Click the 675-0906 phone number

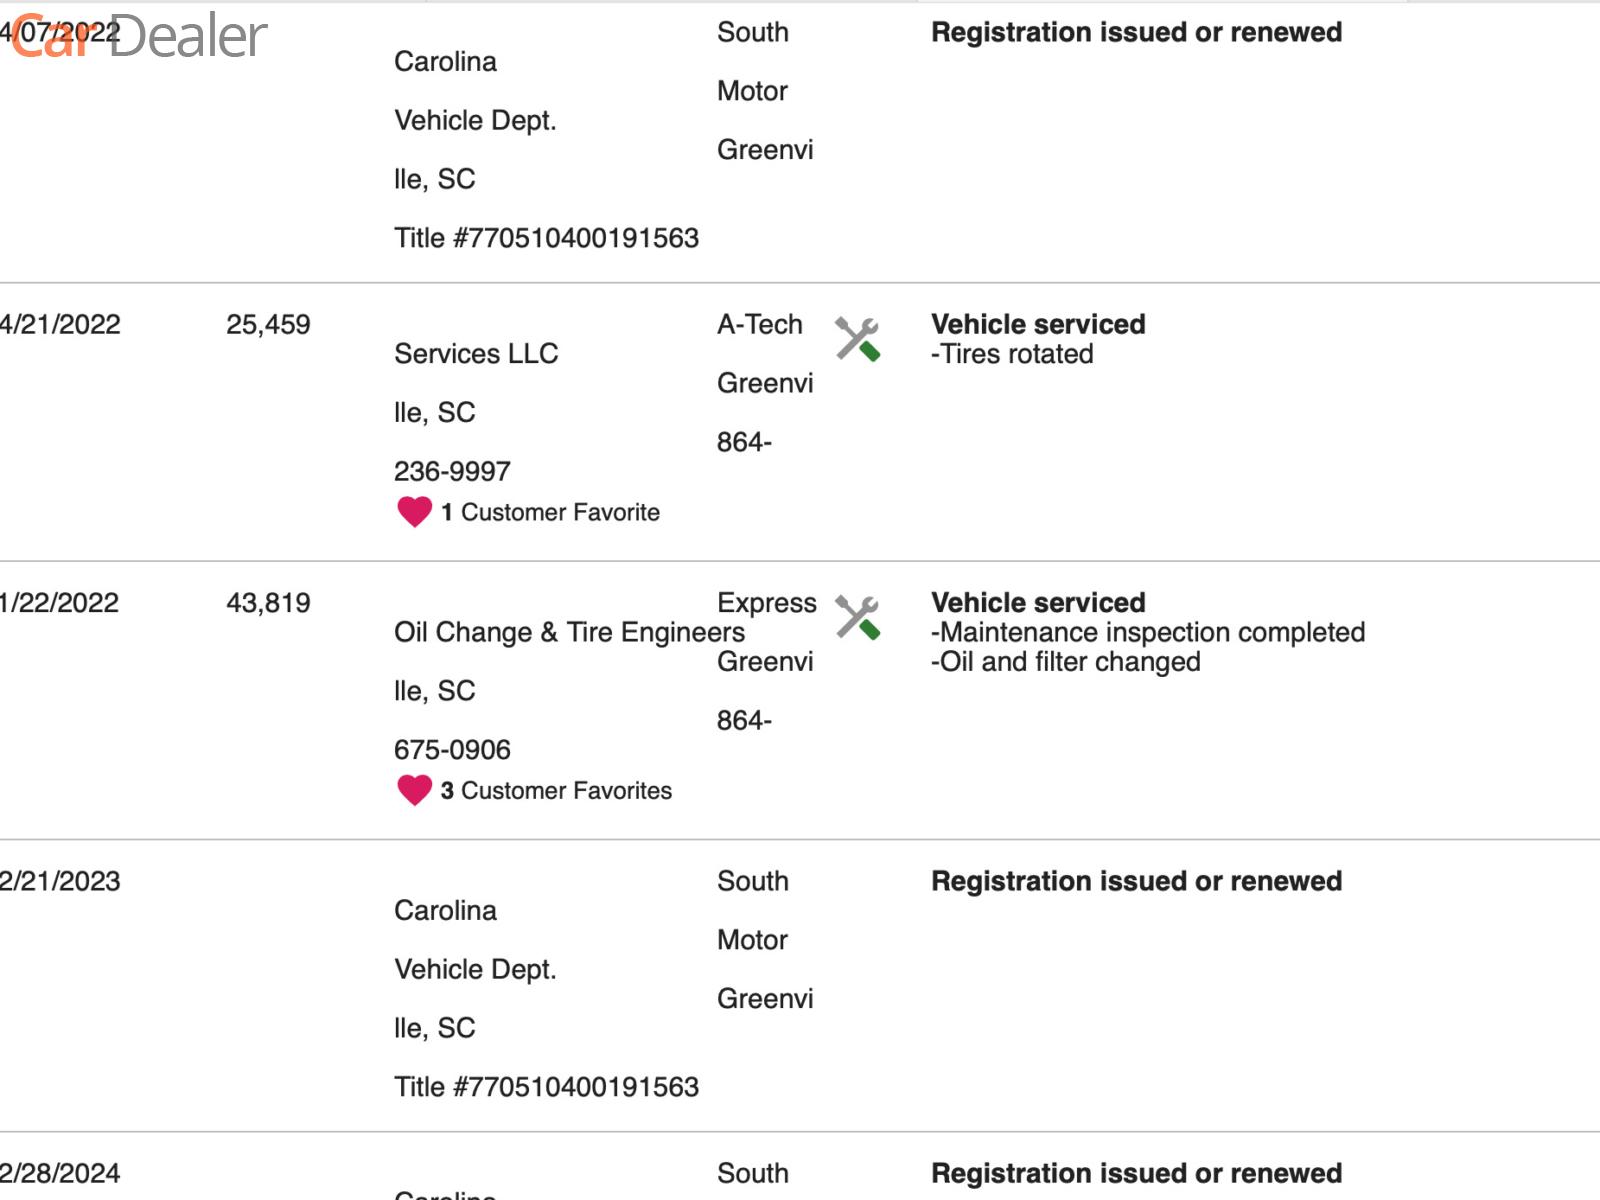tap(452, 749)
